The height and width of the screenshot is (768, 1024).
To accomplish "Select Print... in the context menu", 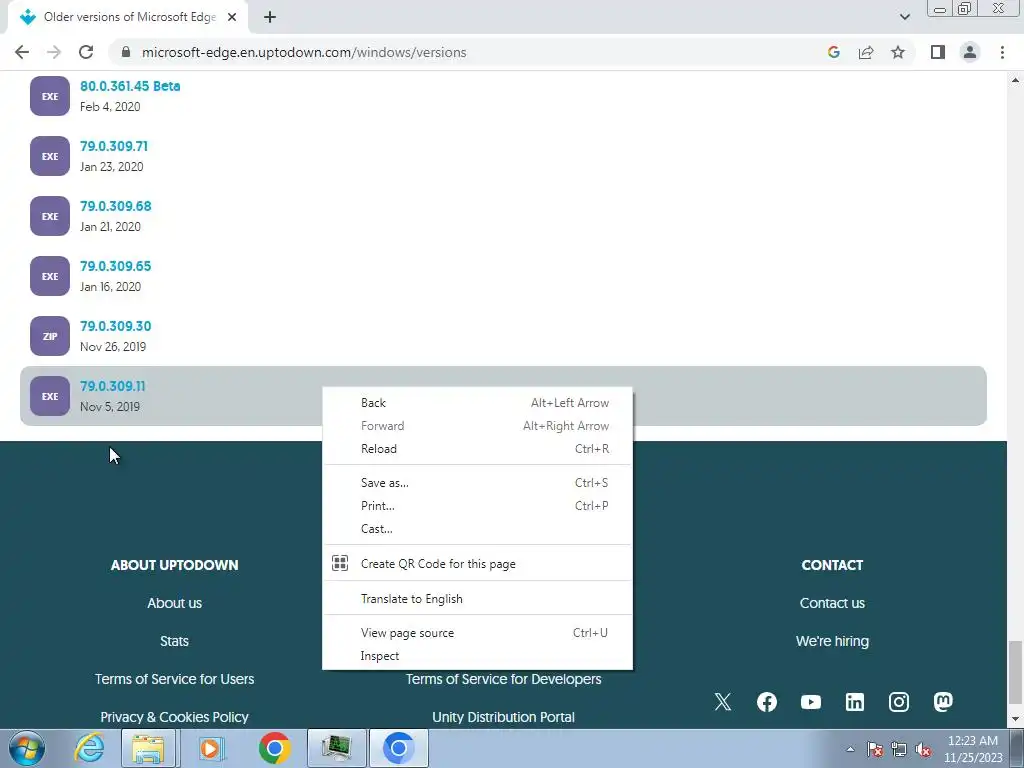I will (x=477, y=505).
